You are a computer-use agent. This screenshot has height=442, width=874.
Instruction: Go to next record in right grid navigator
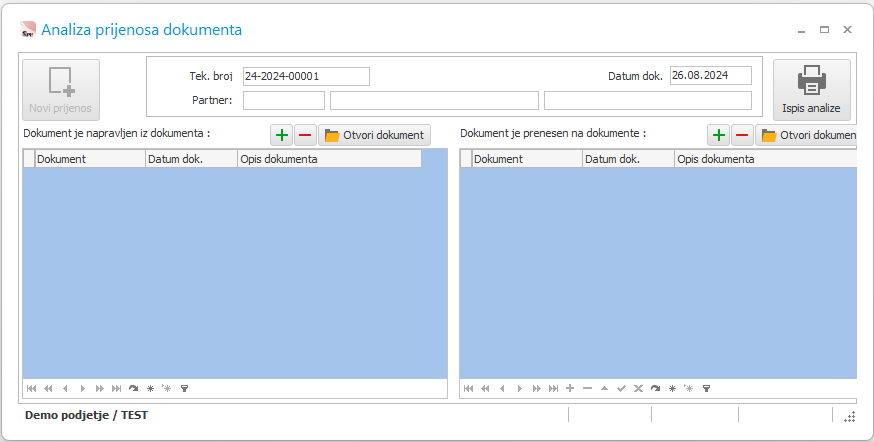tap(519, 388)
